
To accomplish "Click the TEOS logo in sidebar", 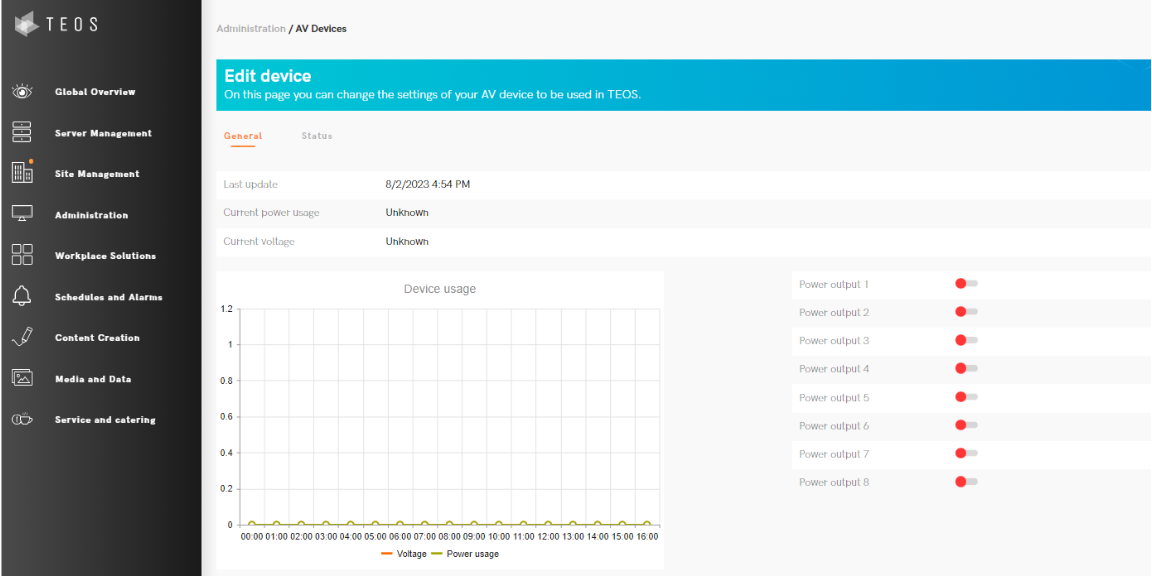I will 56,24.
